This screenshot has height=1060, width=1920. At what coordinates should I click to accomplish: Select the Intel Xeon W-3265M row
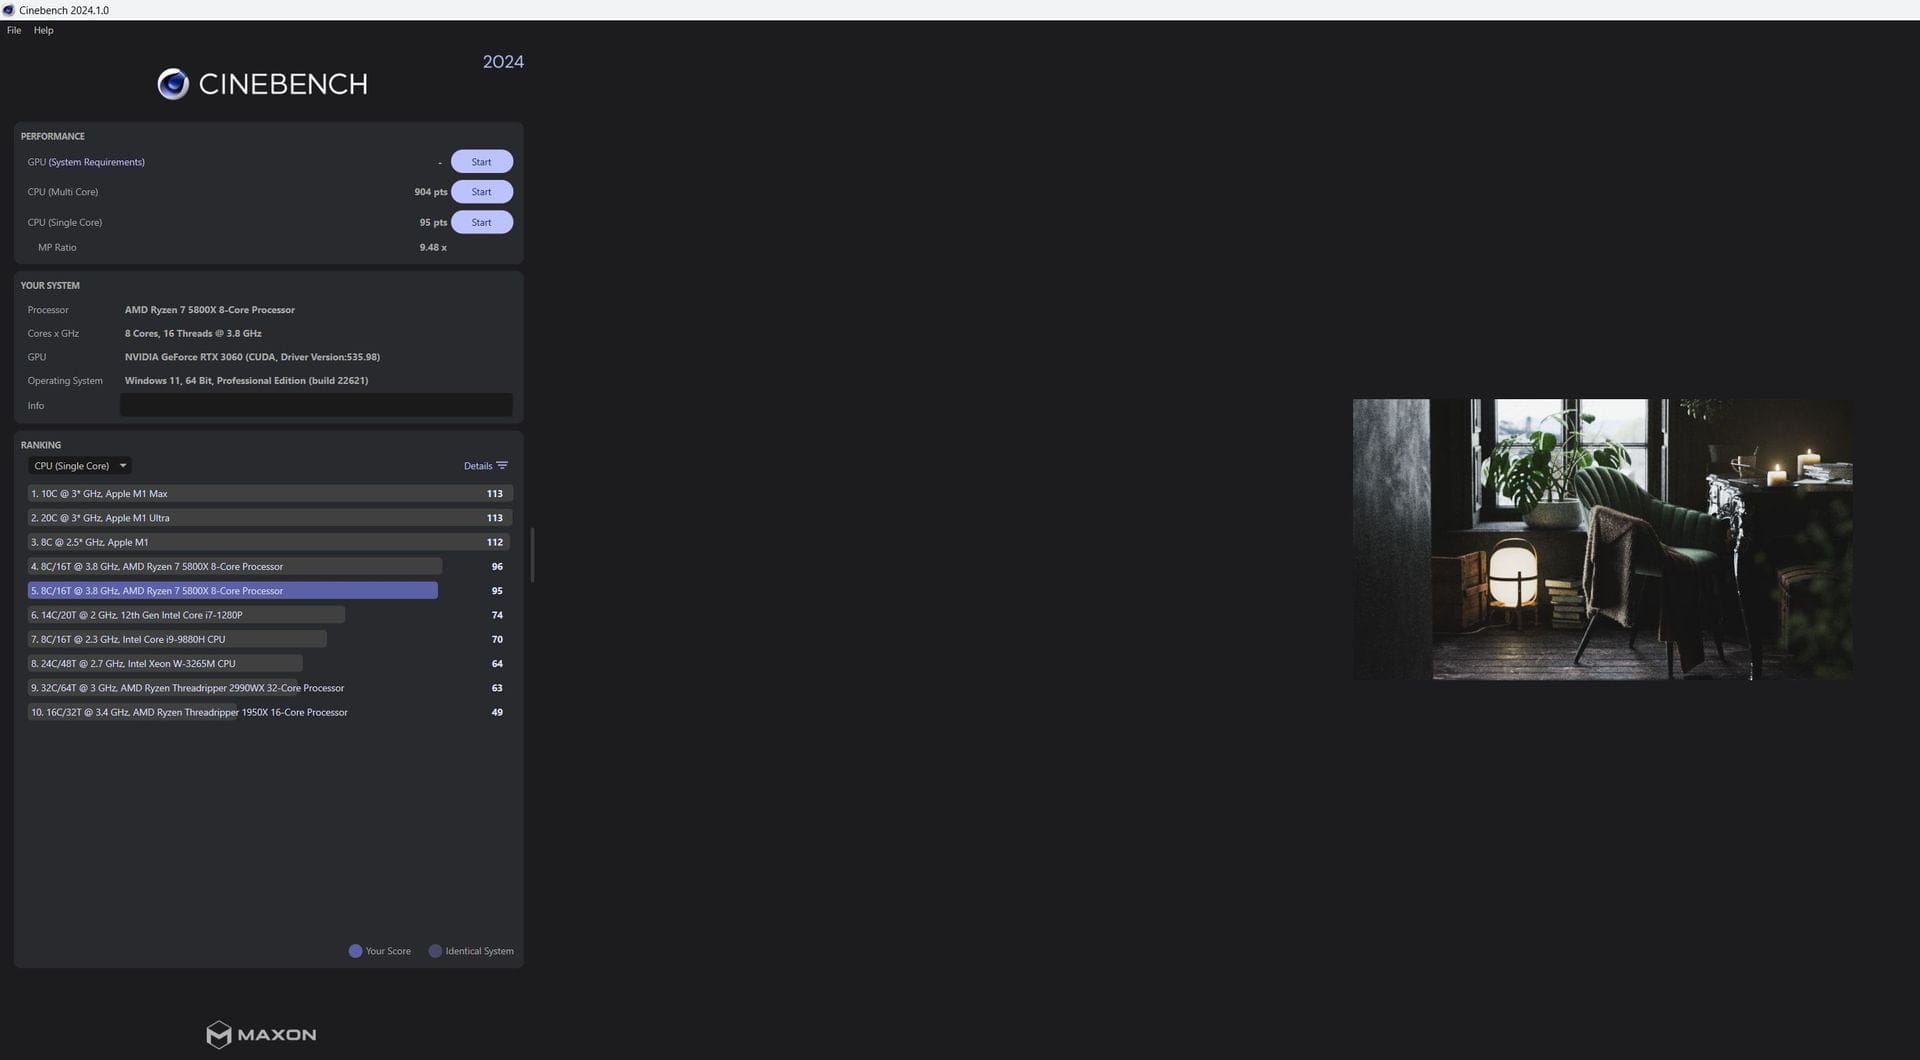click(270, 663)
